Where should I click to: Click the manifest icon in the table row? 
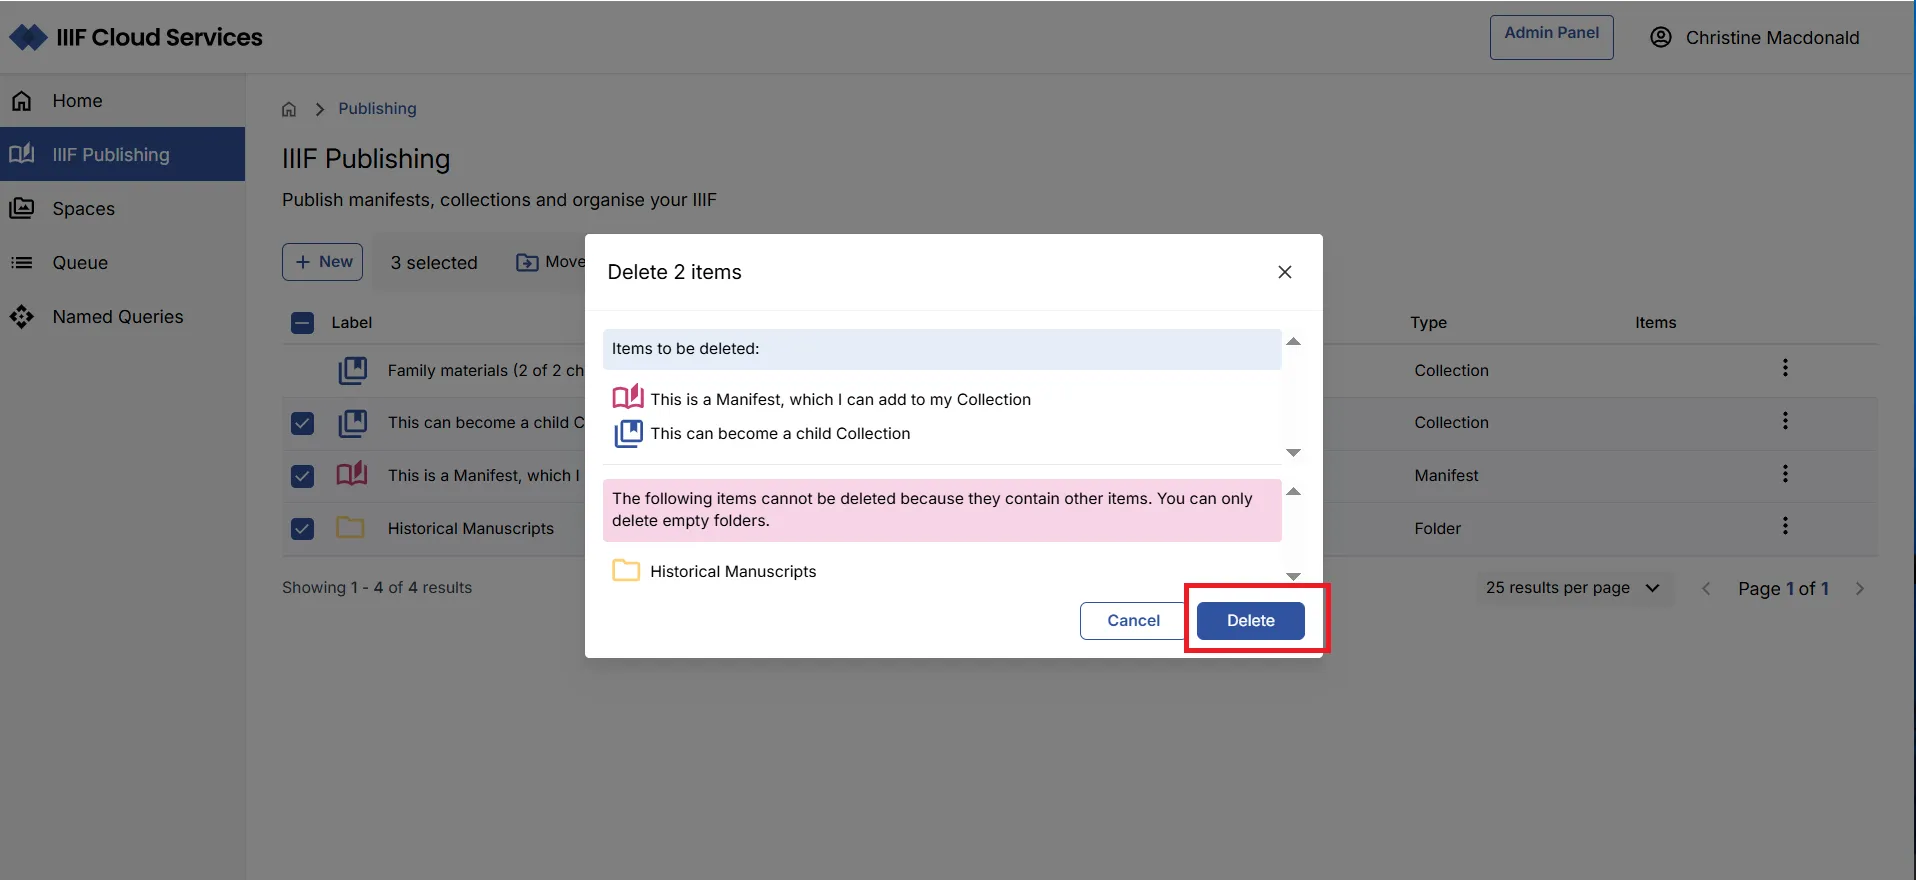point(352,474)
